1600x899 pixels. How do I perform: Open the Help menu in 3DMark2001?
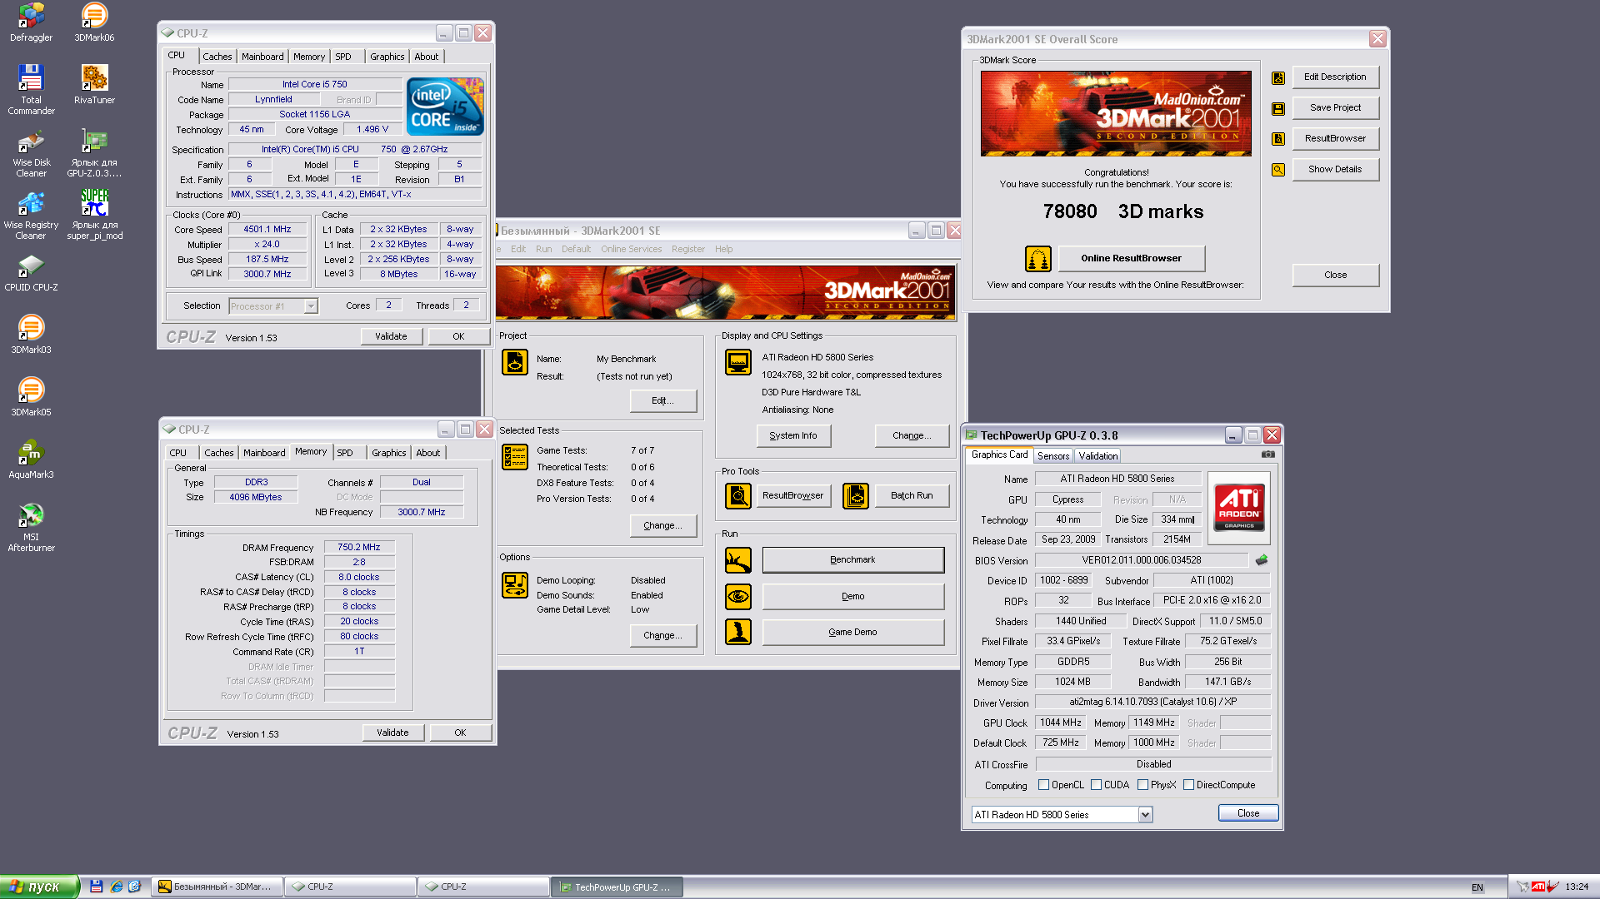pyautogui.click(x=724, y=249)
